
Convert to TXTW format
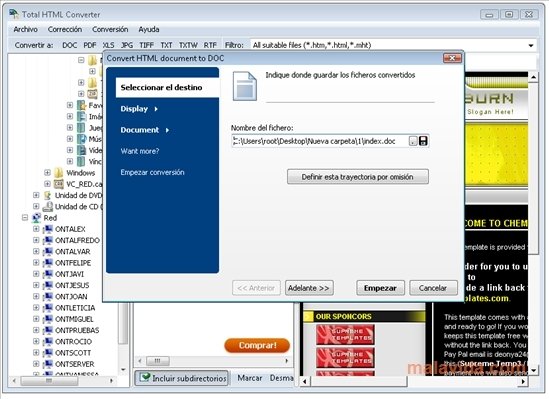click(188, 45)
